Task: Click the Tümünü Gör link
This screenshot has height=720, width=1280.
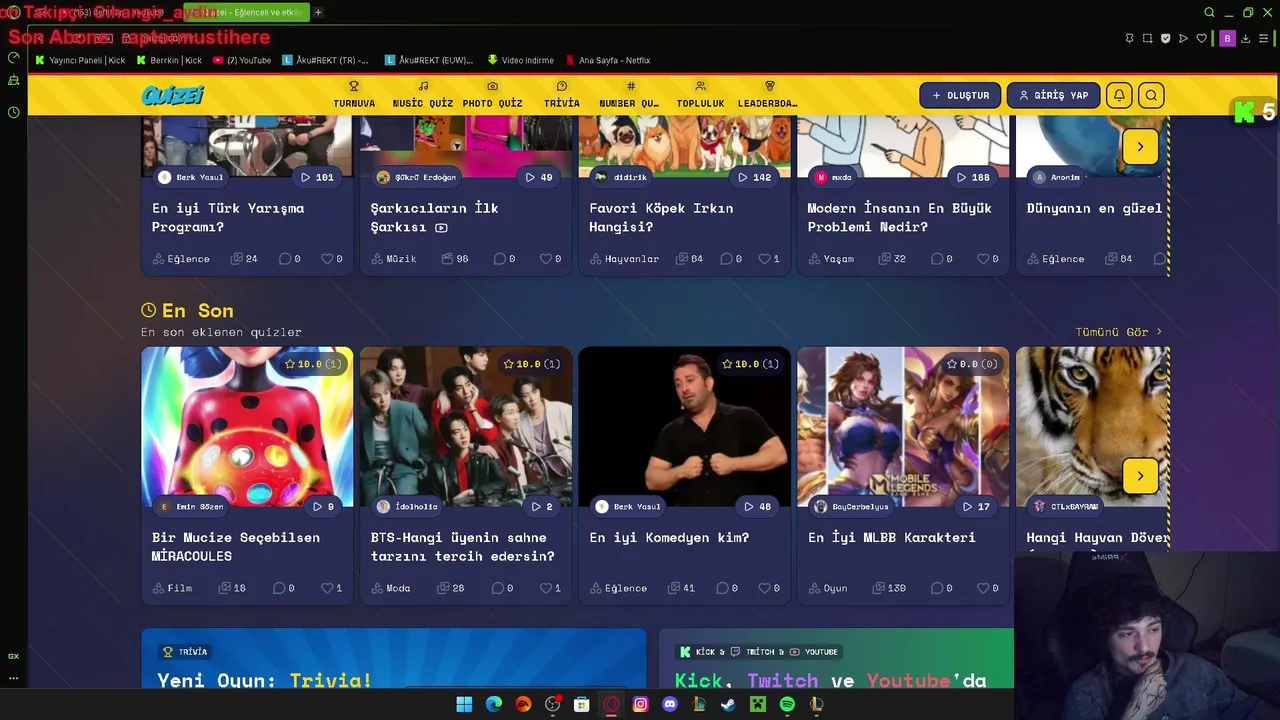Action: click(x=1118, y=332)
